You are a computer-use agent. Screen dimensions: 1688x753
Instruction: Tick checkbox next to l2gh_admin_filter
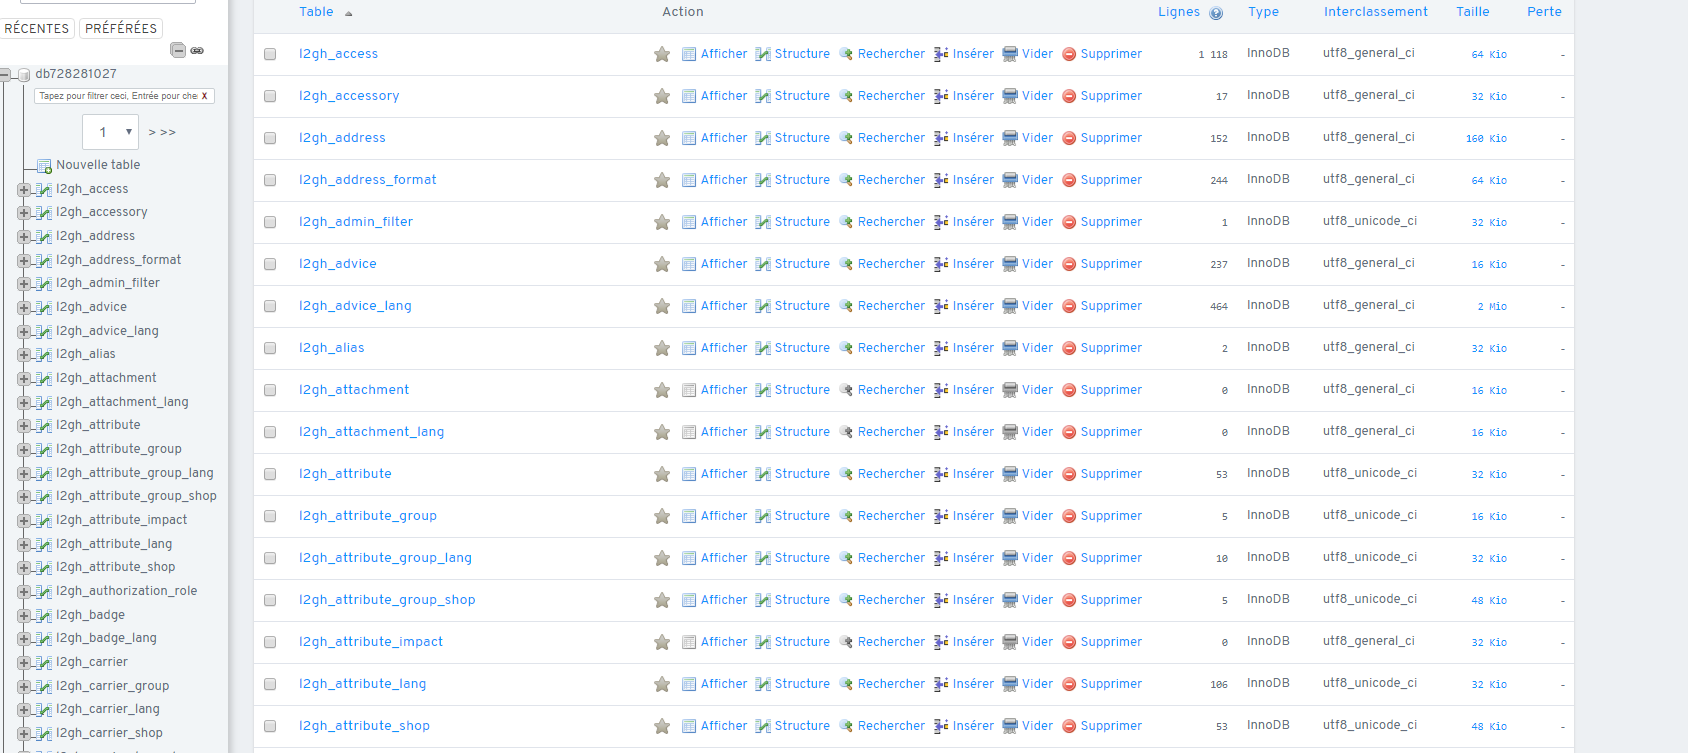point(270,222)
